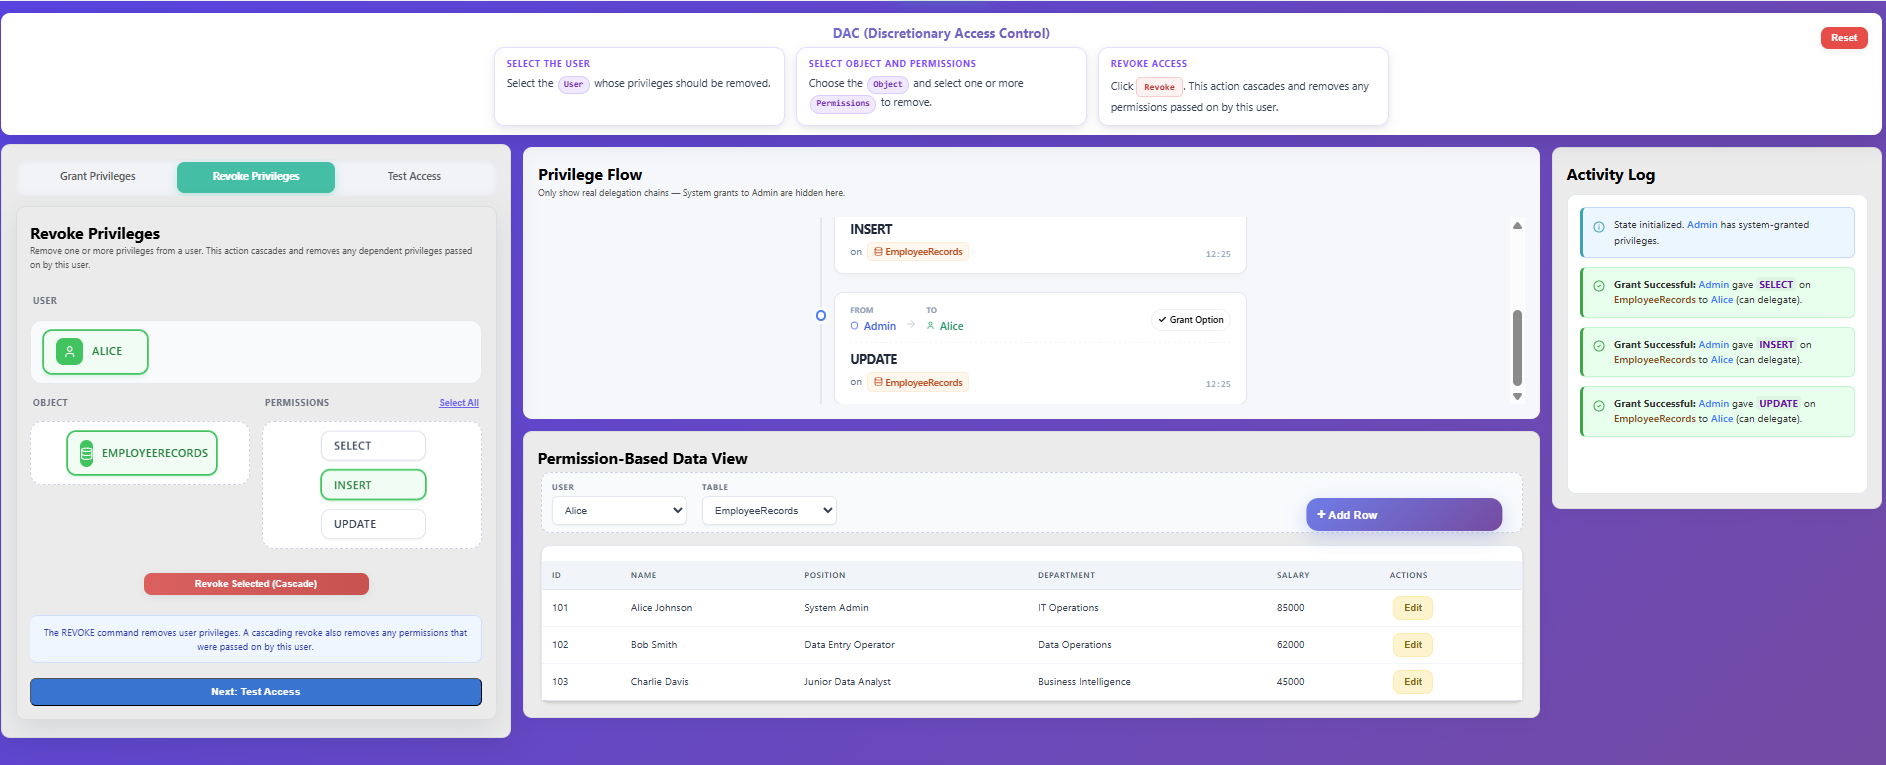Viewport: 1886px width, 765px height.
Task: Click the Privilege Flow scrollbar thumb
Action: click(x=1517, y=347)
